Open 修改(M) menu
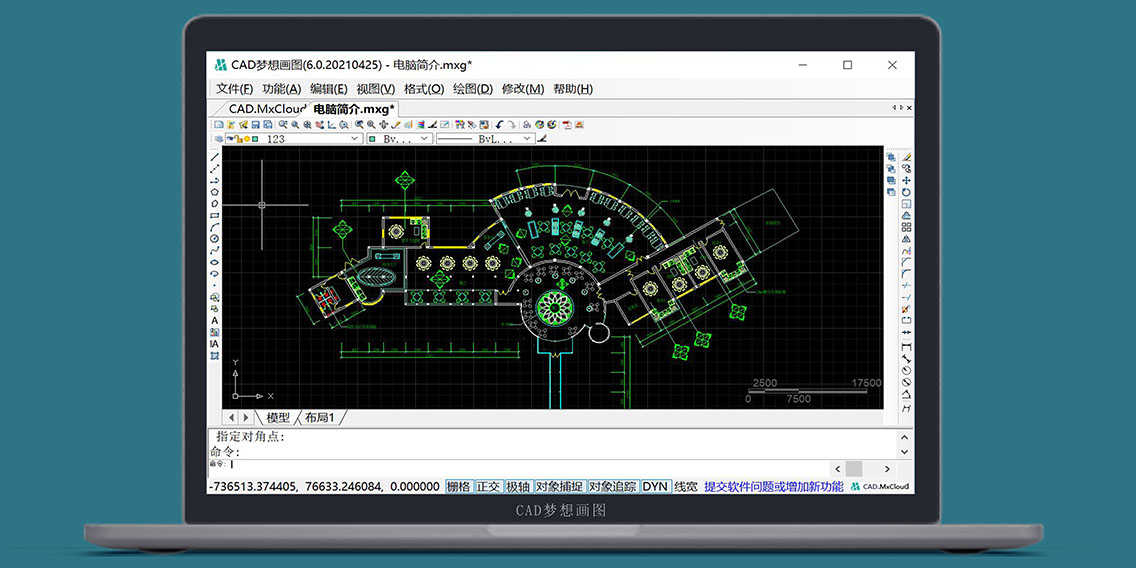1136x568 pixels. pos(523,89)
